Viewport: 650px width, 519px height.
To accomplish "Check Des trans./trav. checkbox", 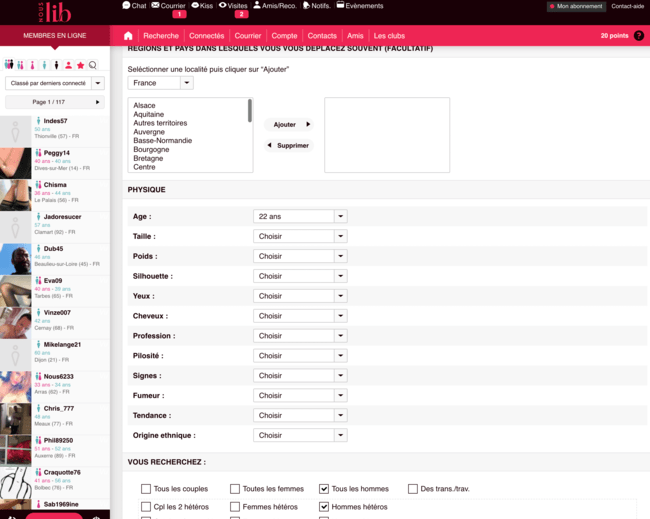I will tap(413, 489).
